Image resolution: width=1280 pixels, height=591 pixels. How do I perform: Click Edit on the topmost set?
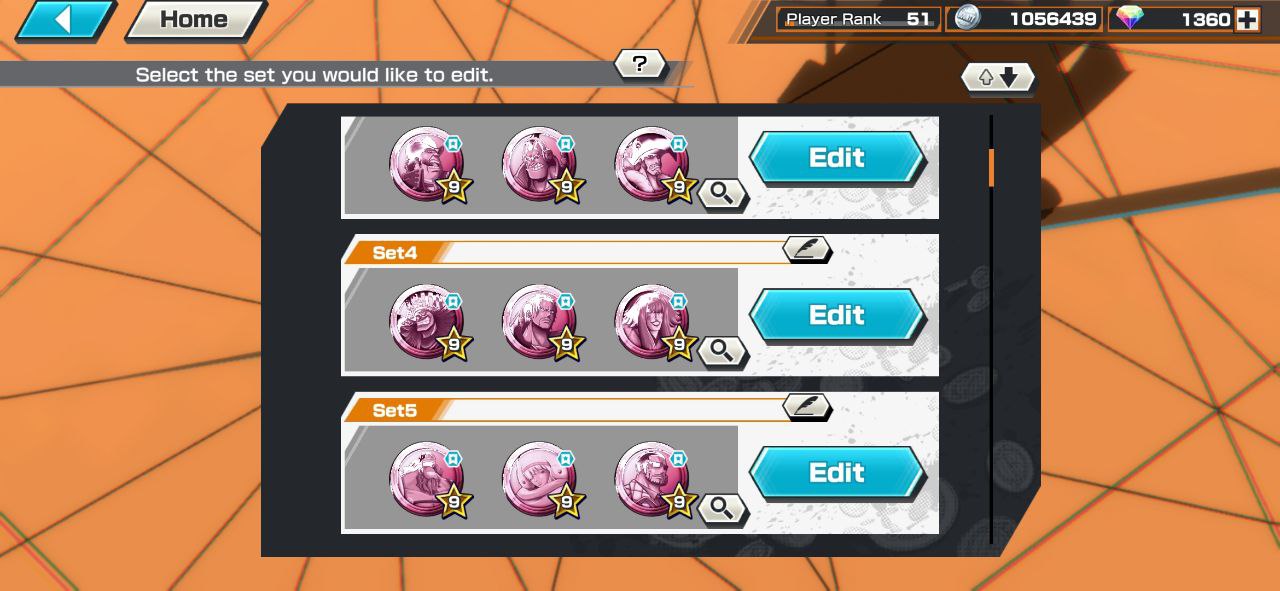click(x=837, y=157)
